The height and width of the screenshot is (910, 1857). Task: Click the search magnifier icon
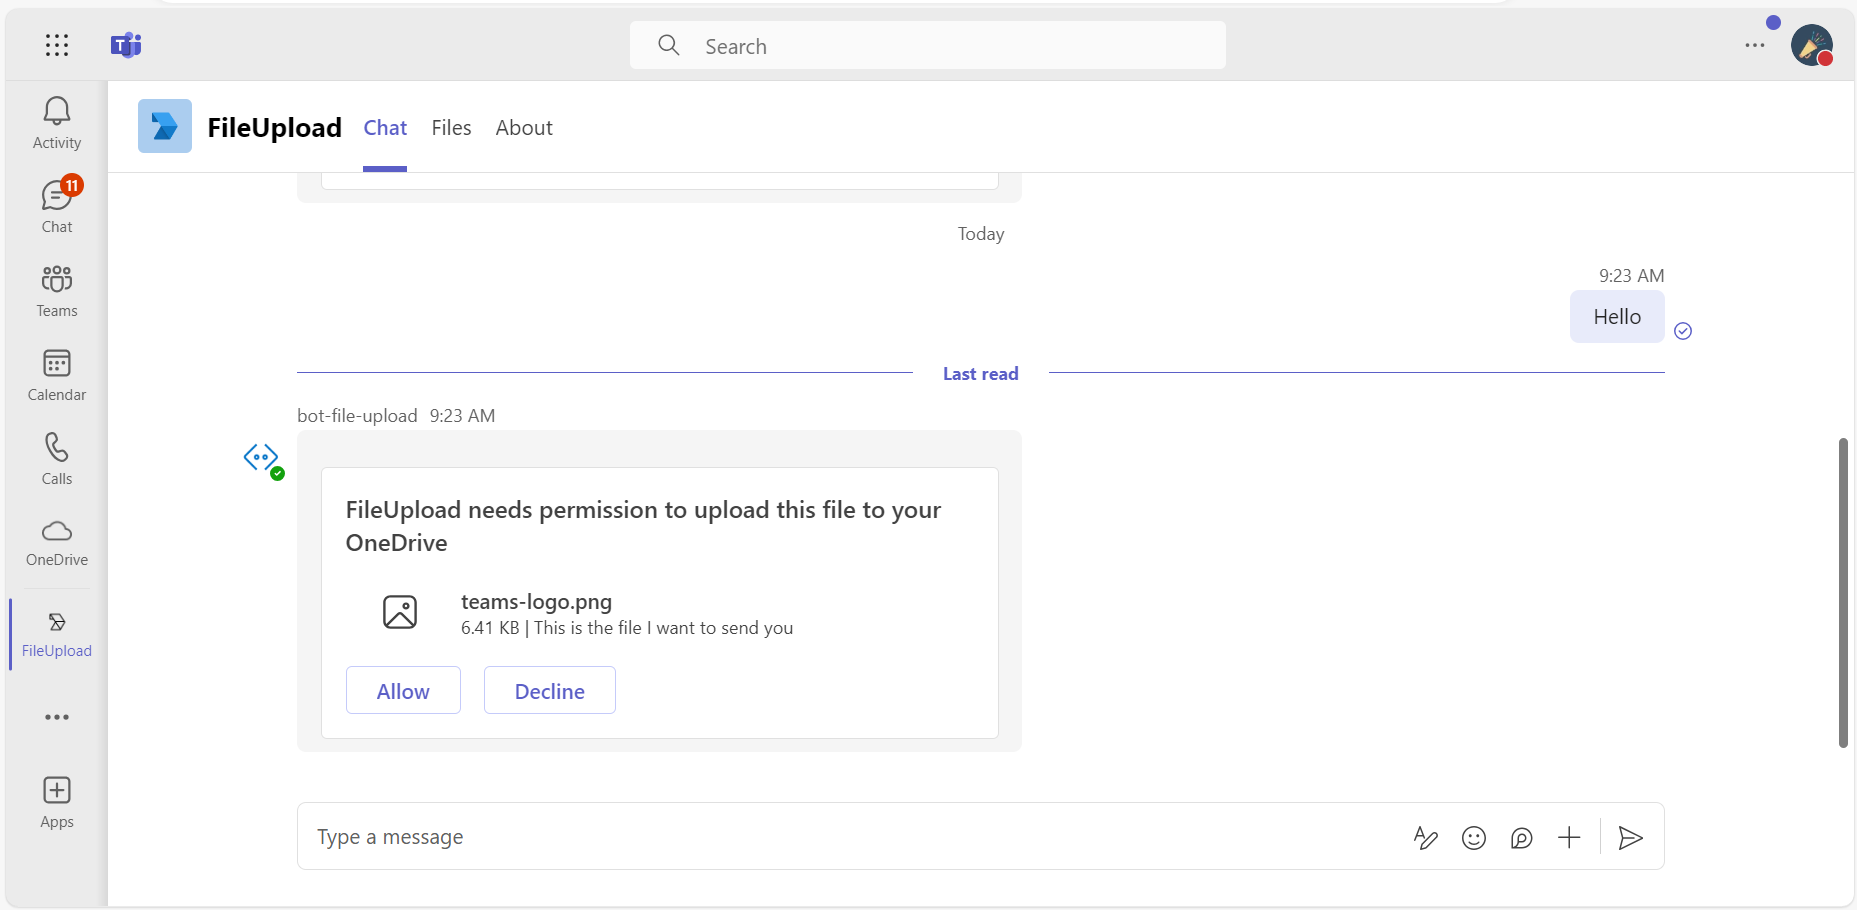click(669, 45)
